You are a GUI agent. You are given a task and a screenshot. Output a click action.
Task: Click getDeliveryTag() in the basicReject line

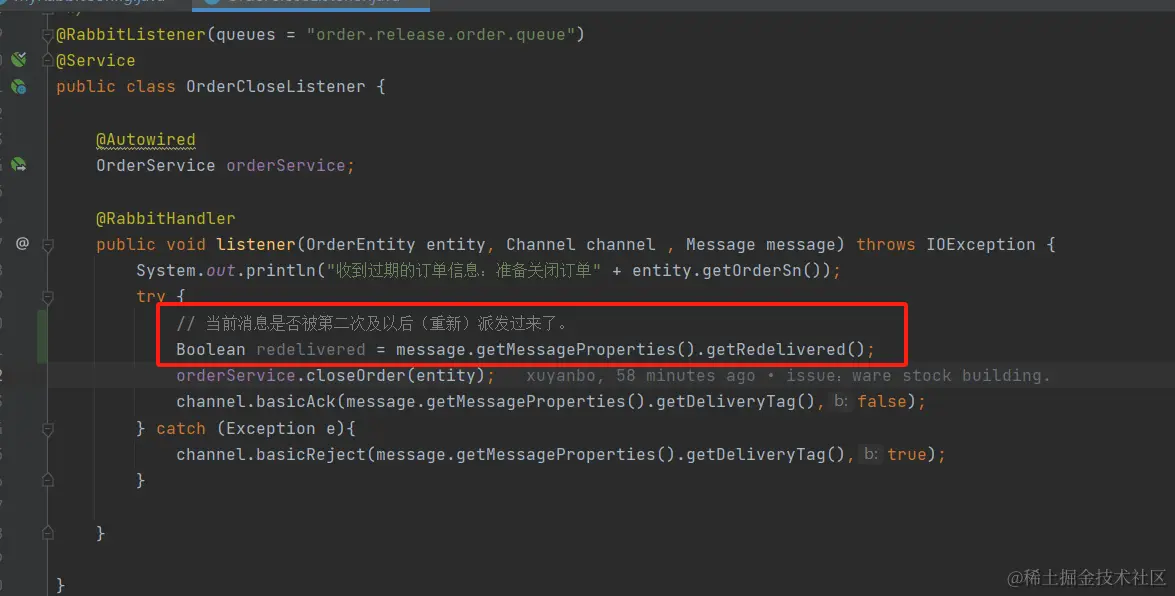click(x=765, y=454)
